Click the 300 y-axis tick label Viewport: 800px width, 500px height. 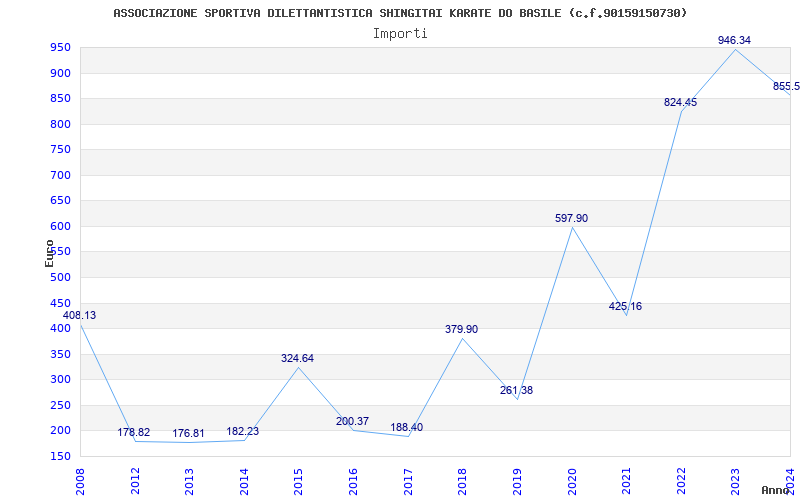point(60,380)
